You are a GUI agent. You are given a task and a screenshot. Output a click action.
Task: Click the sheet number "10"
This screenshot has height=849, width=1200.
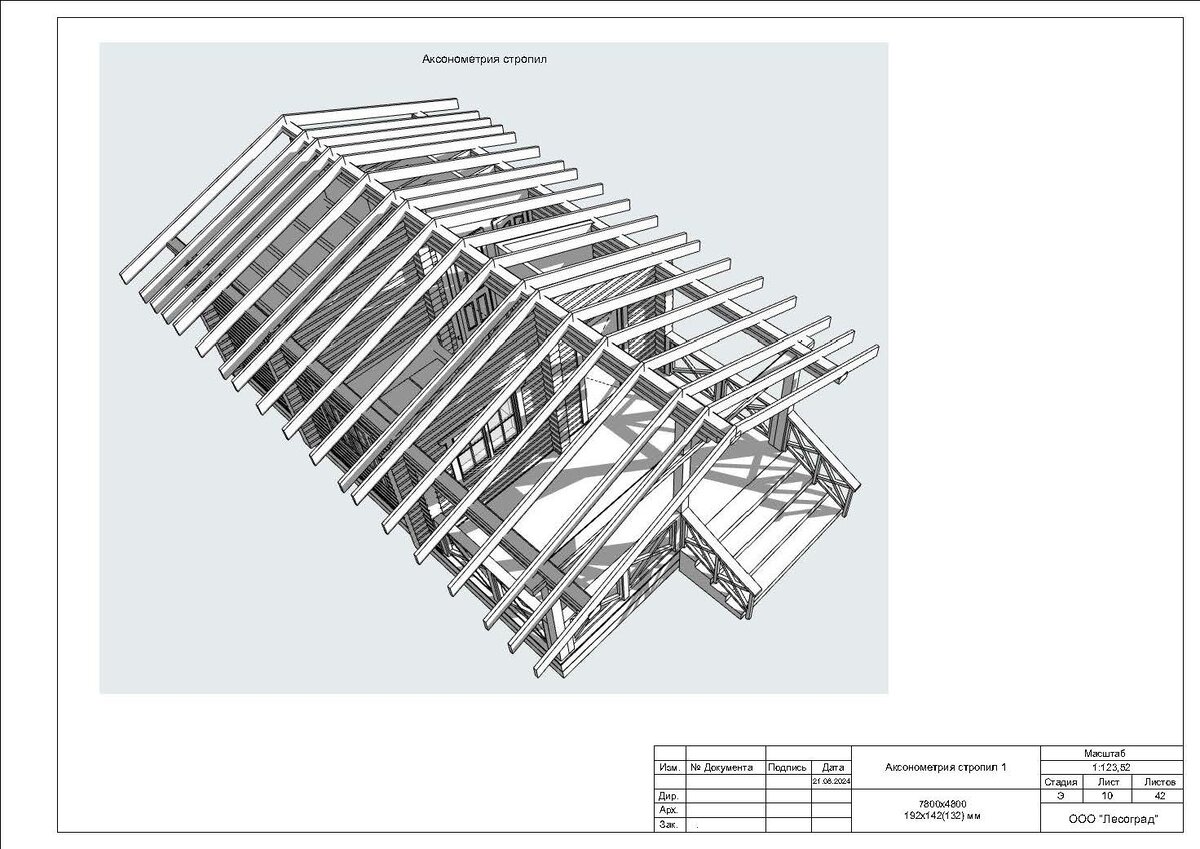pyautogui.click(x=1109, y=796)
